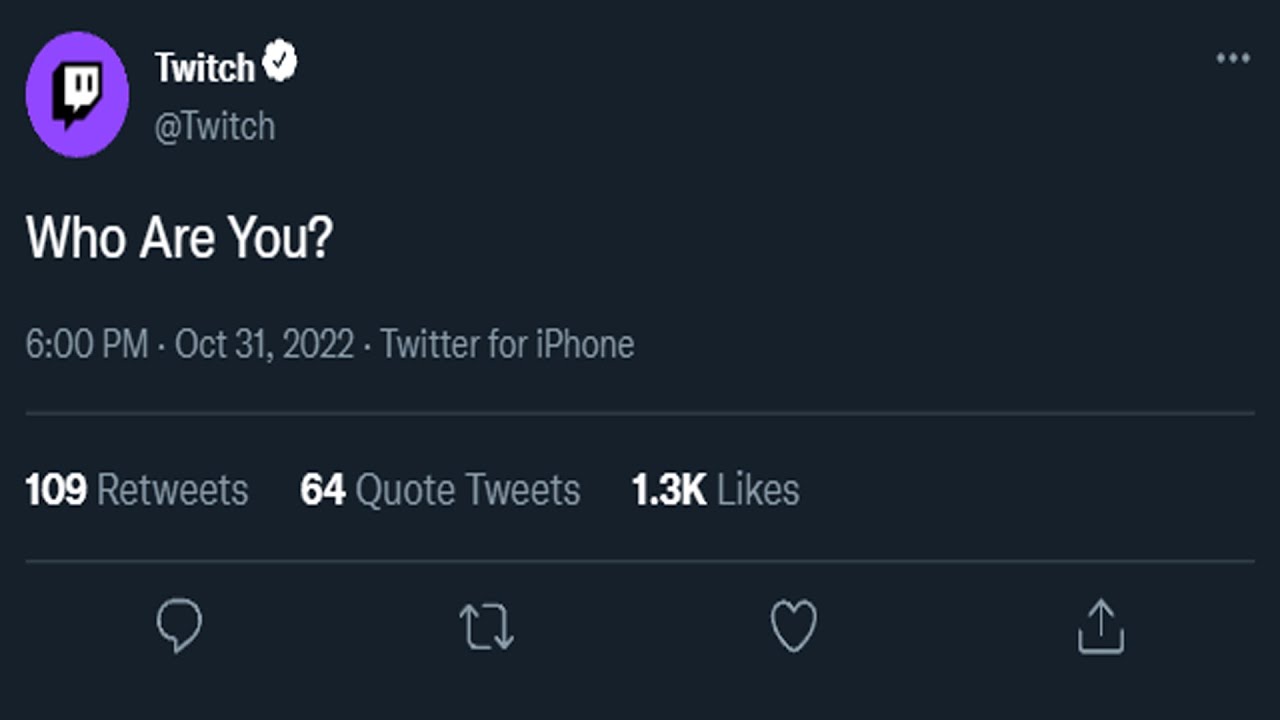
Task: Open the three-dot more options menu
Action: point(1233,59)
